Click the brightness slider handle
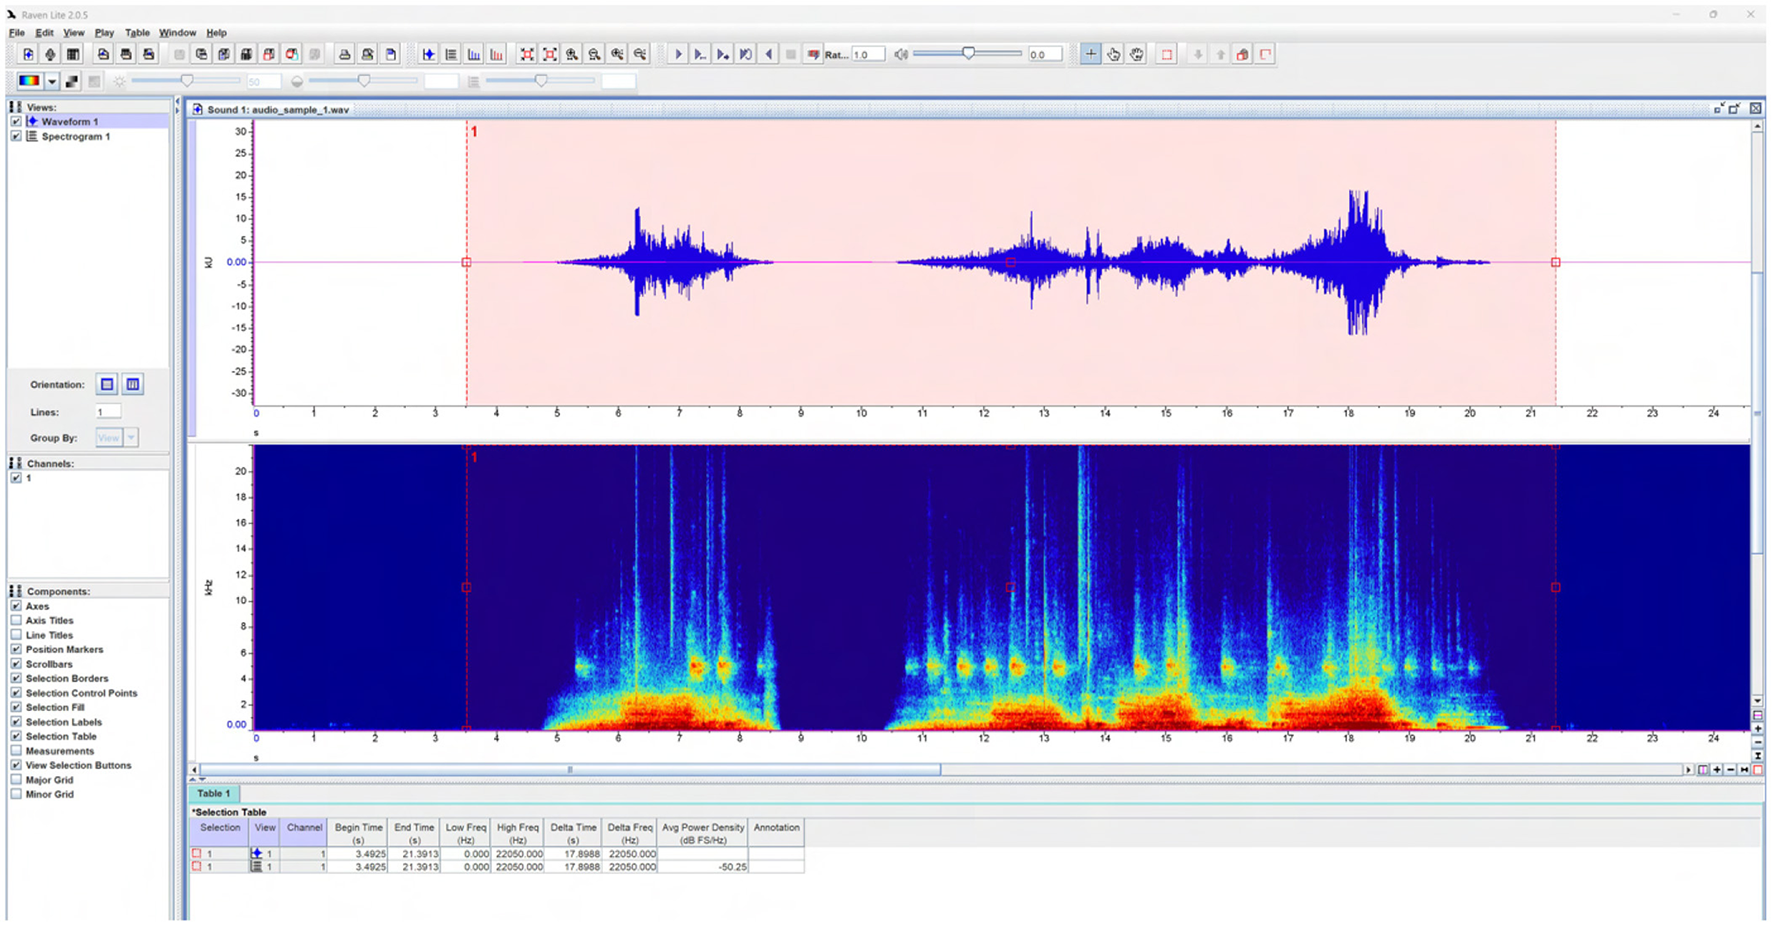 pos(187,80)
